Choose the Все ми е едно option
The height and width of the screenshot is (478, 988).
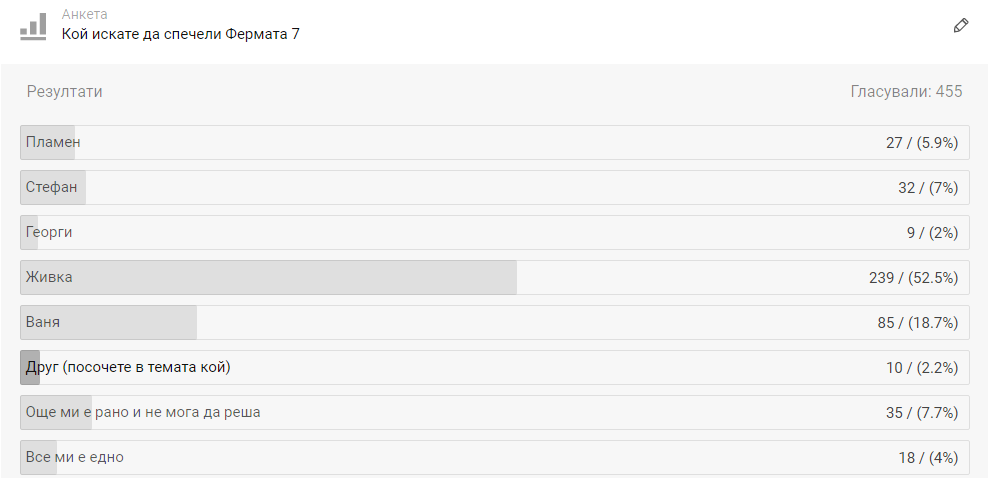coord(495,457)
